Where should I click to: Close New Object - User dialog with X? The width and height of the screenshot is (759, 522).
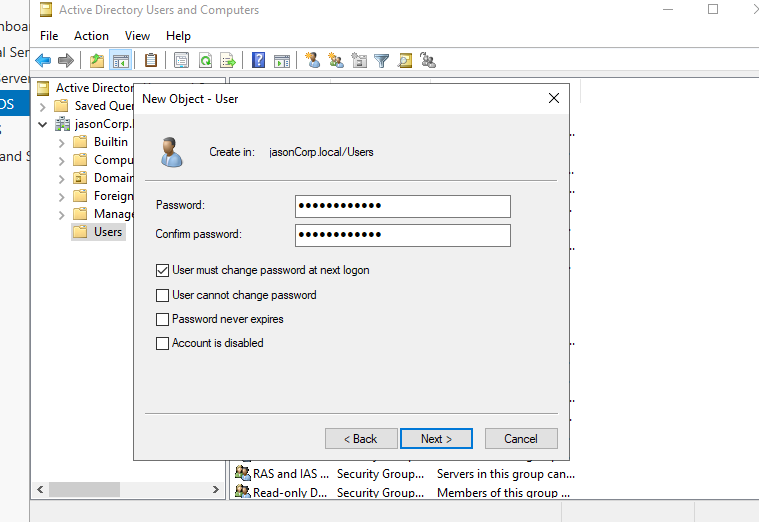pyautogui.click(x=554, y=98)
